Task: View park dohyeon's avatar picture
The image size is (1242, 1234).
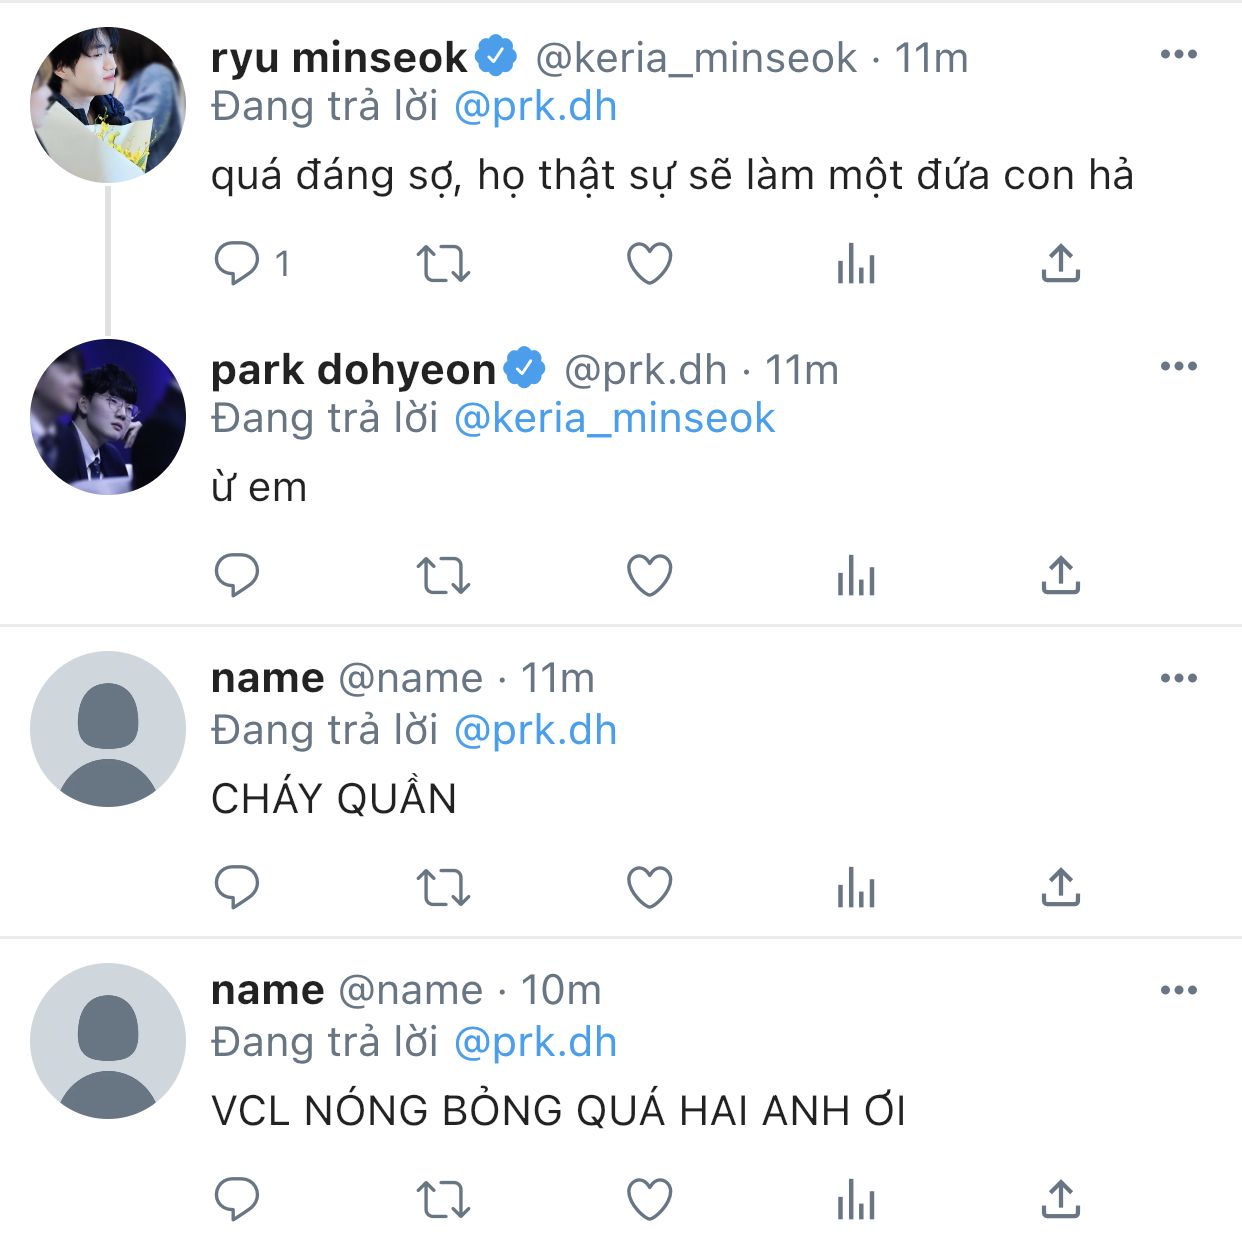Action: (108, 417)
